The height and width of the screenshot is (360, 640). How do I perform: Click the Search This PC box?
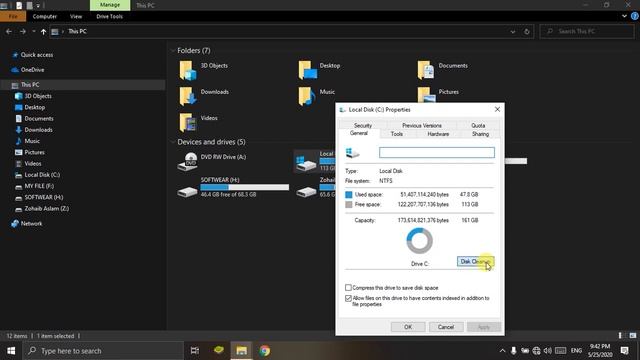[x=587, y=31]
